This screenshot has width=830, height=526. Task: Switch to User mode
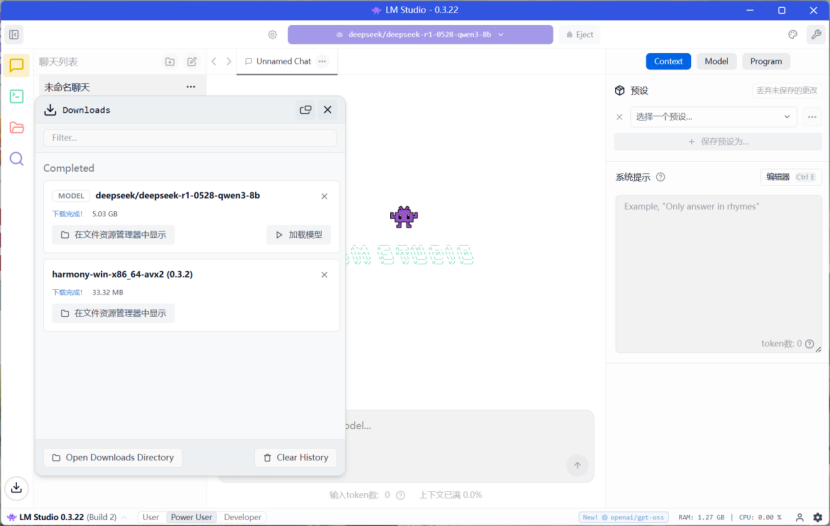pyautogui.click(x=150, y=517)
